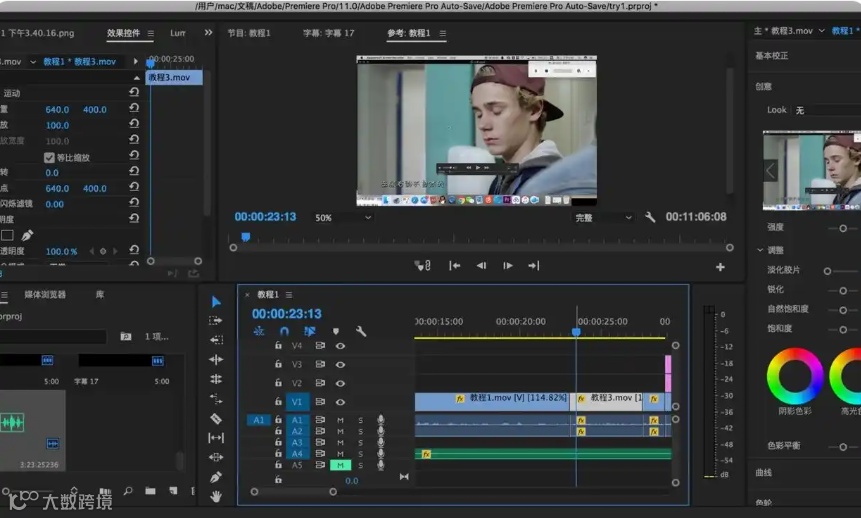Create a rectangle opacity mask
The height and width of the screenshot is (518, 861).
pyautogui.click(x=8, y=236)
